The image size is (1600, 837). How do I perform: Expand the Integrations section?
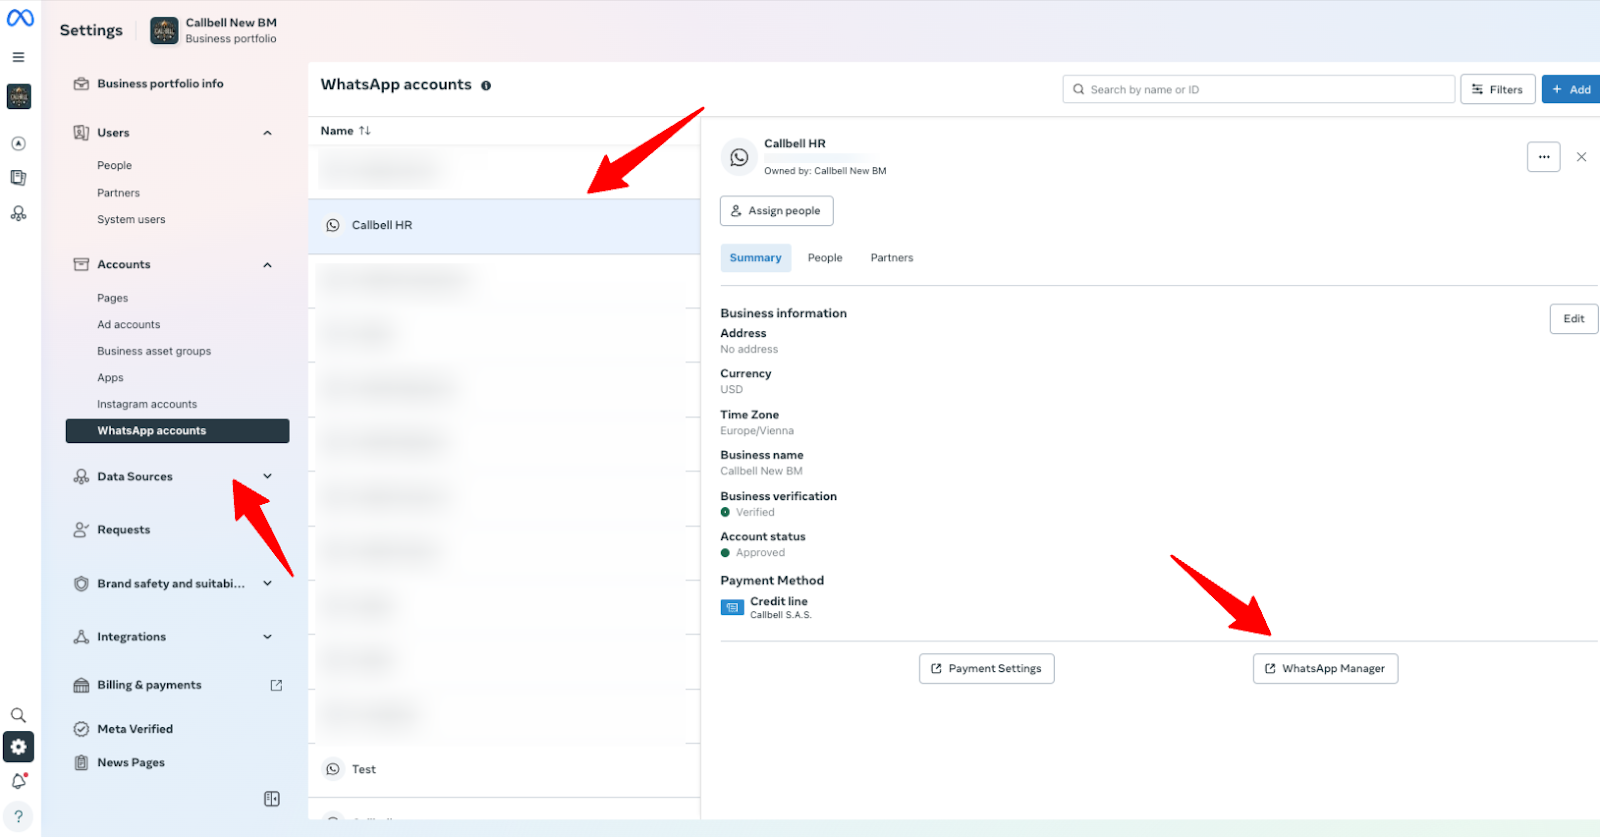[267, 637]
